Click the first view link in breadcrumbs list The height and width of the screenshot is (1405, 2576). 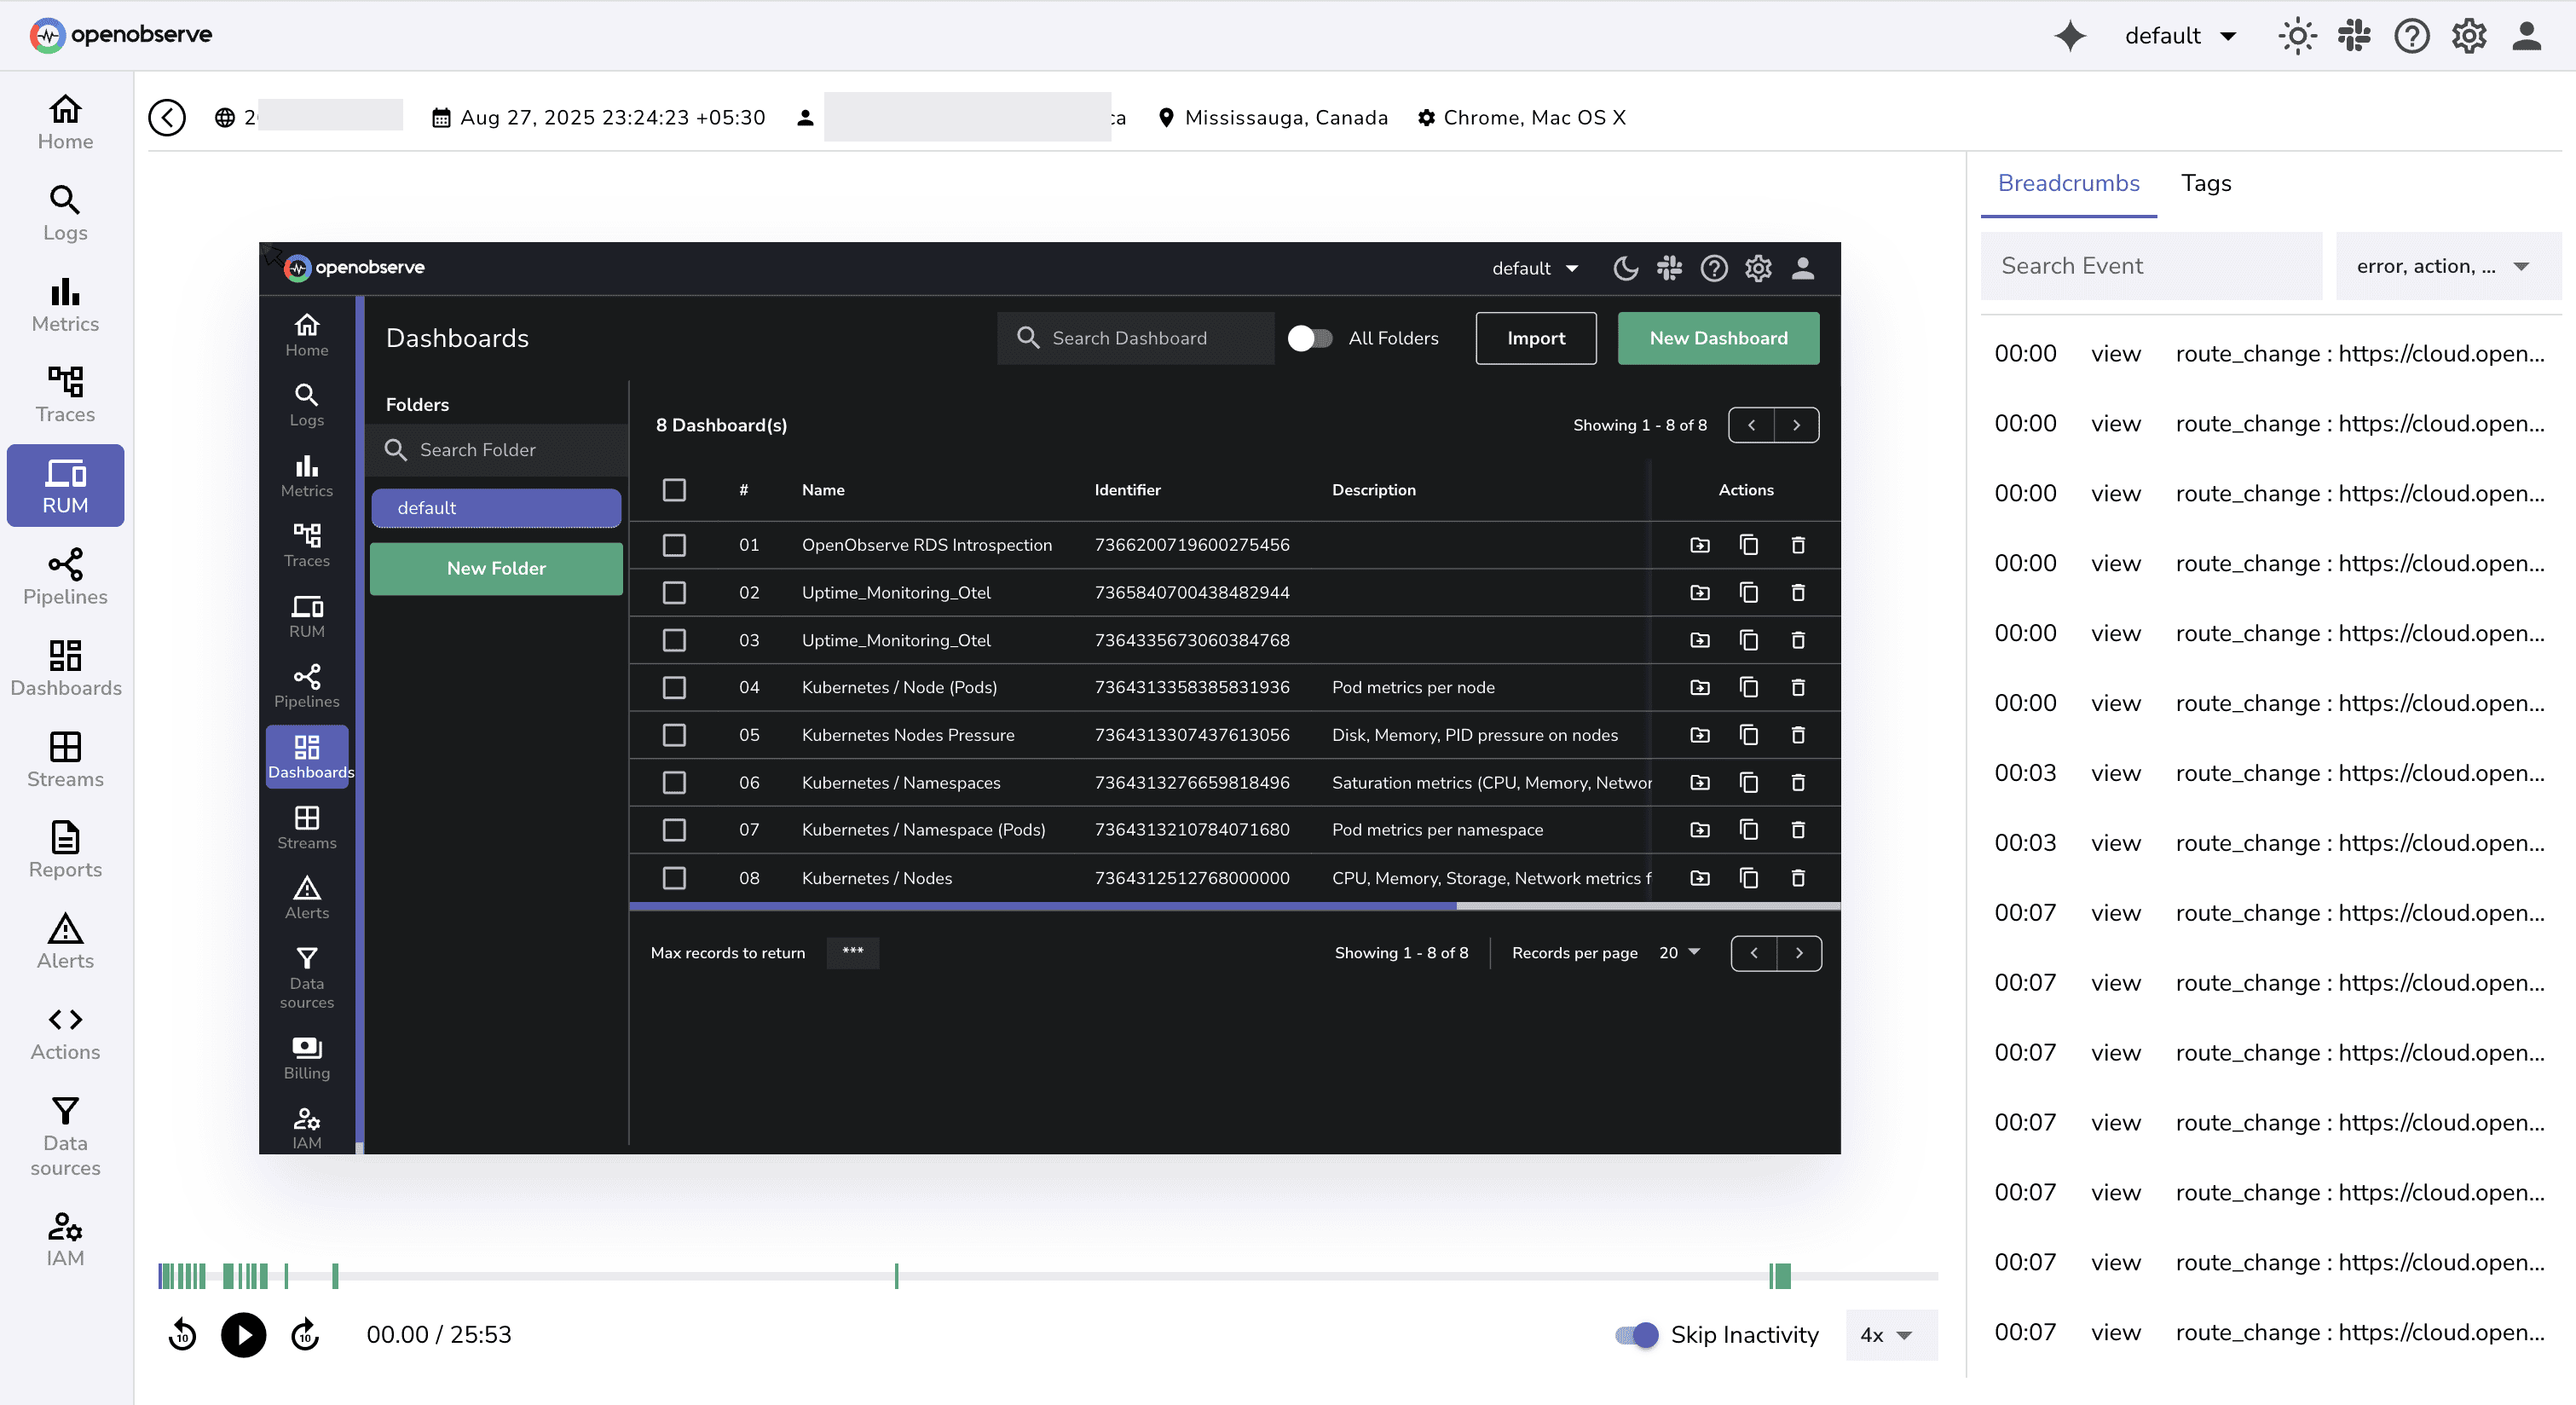(x=2116, y=353)
